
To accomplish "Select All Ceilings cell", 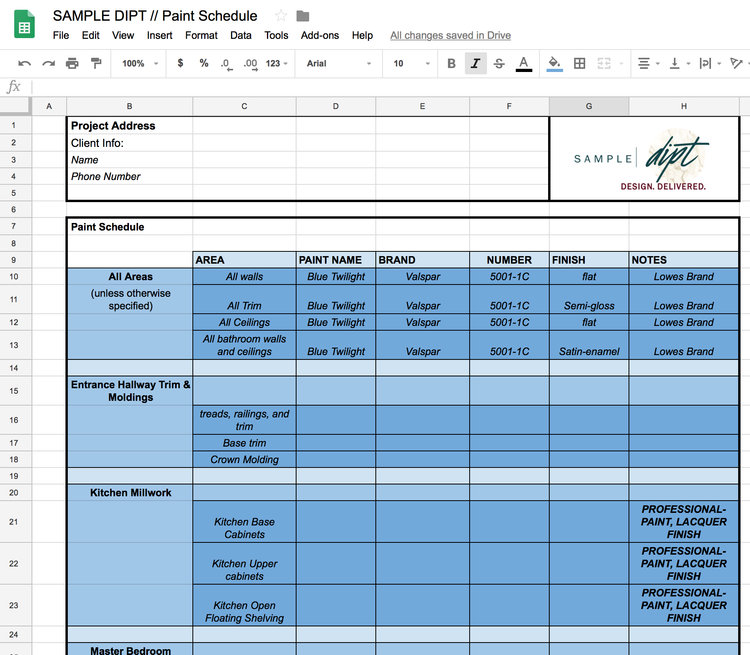I will pyautogui.click(x=244, y=322).
